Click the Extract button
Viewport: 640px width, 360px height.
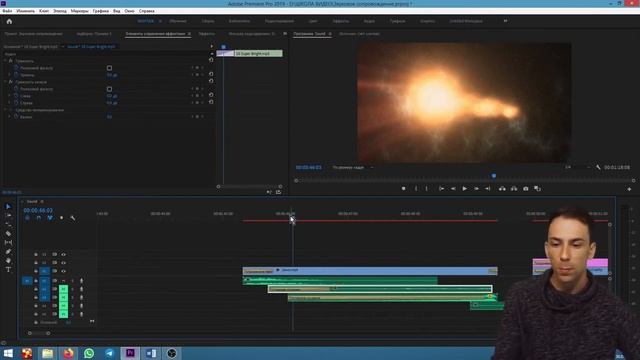click(x=514, y=189)
